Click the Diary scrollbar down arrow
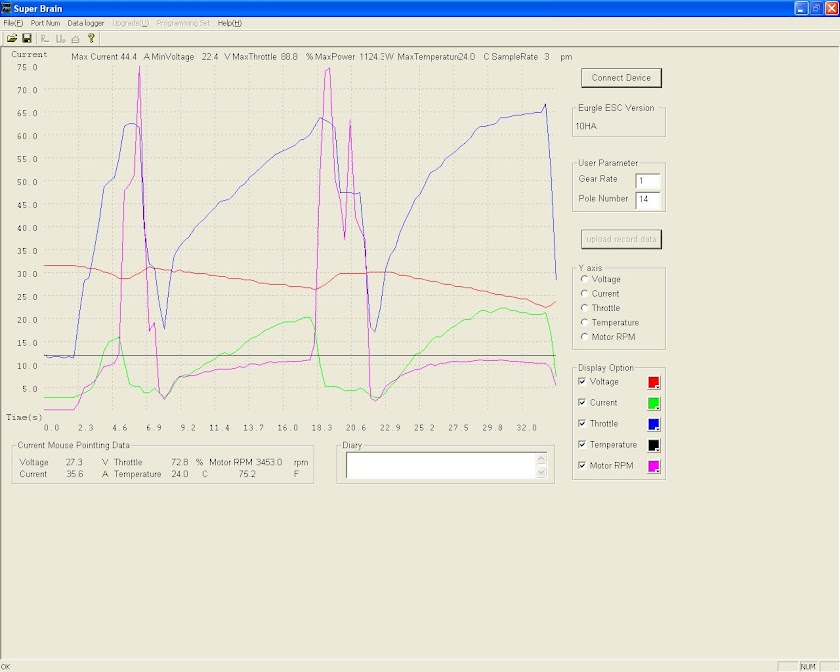Image resolution: width=840 pixels, height=672 pixels. click(x=541, y=472)
